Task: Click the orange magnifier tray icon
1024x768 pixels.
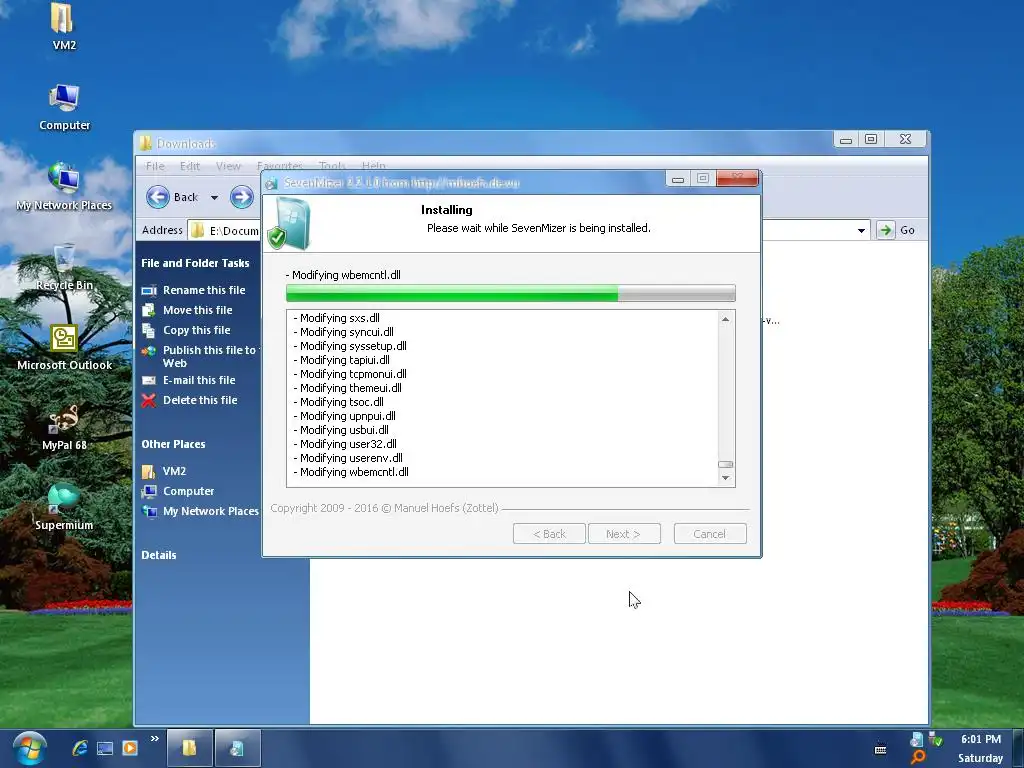Action: coord(918,757)
